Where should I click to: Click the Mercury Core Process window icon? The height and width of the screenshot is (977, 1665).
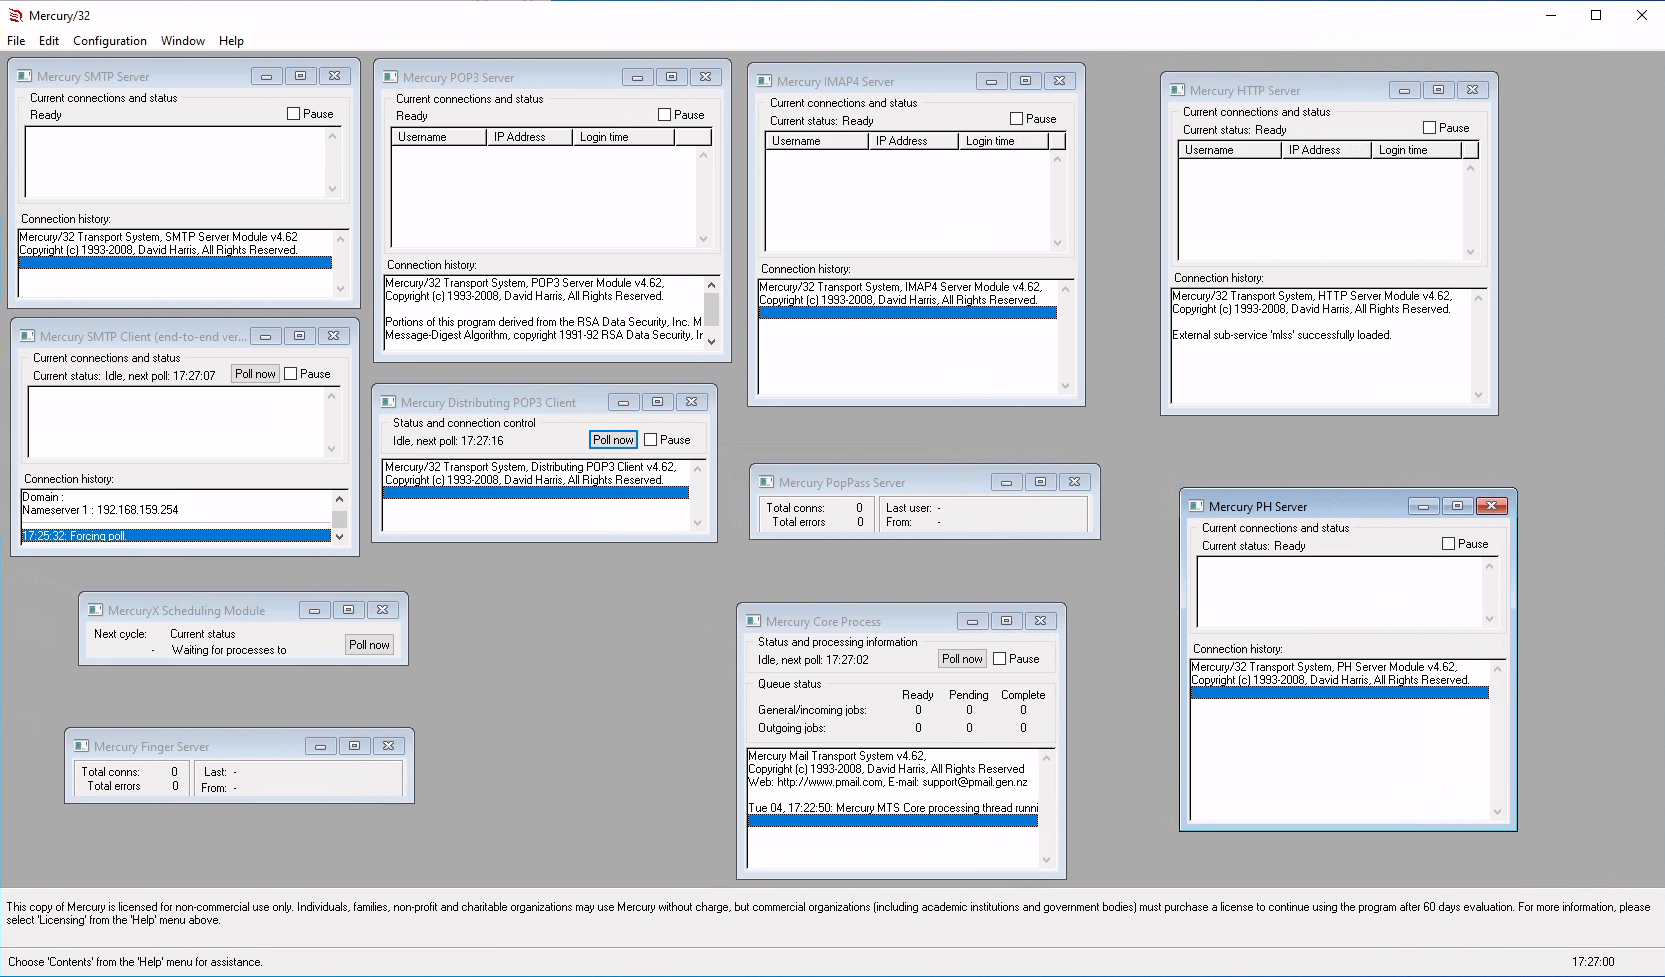(753, 621)
